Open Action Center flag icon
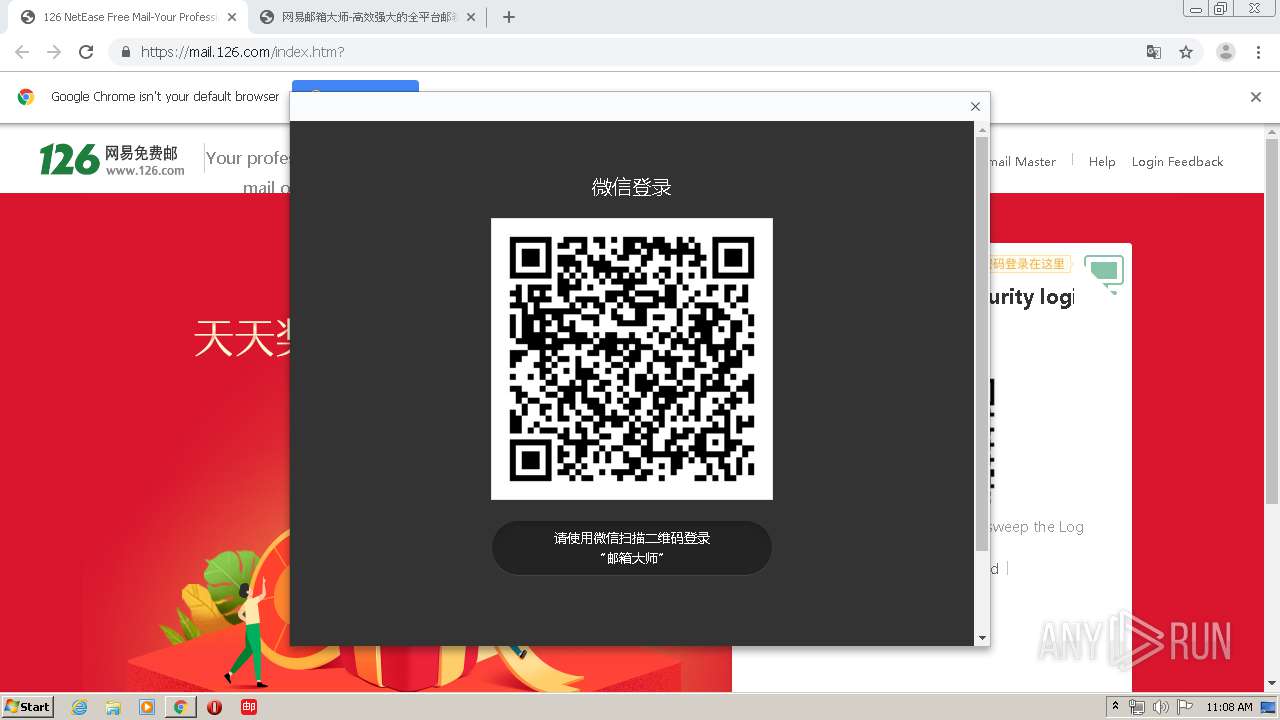This screenshot has height=720, width=1280. pos(1185,707)
